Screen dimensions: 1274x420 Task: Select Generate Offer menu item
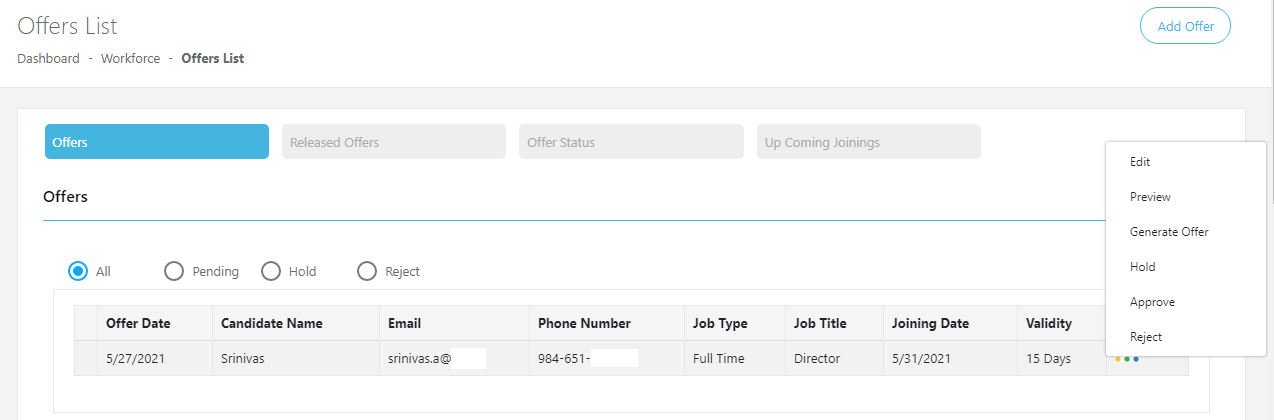pyautogui.click(x=1169, y=232)
